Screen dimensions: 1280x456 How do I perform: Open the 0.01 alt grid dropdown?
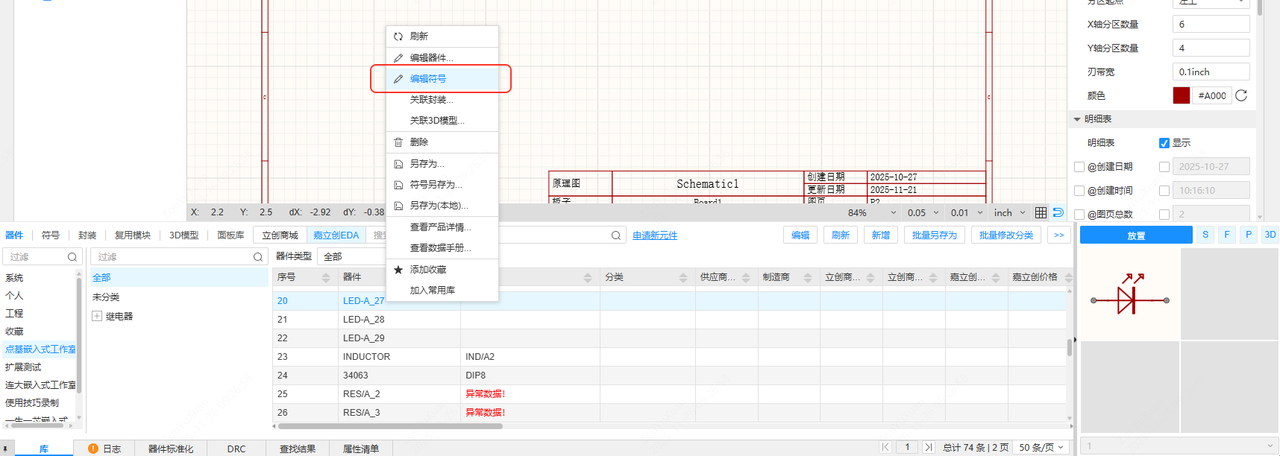pos(966,213)
